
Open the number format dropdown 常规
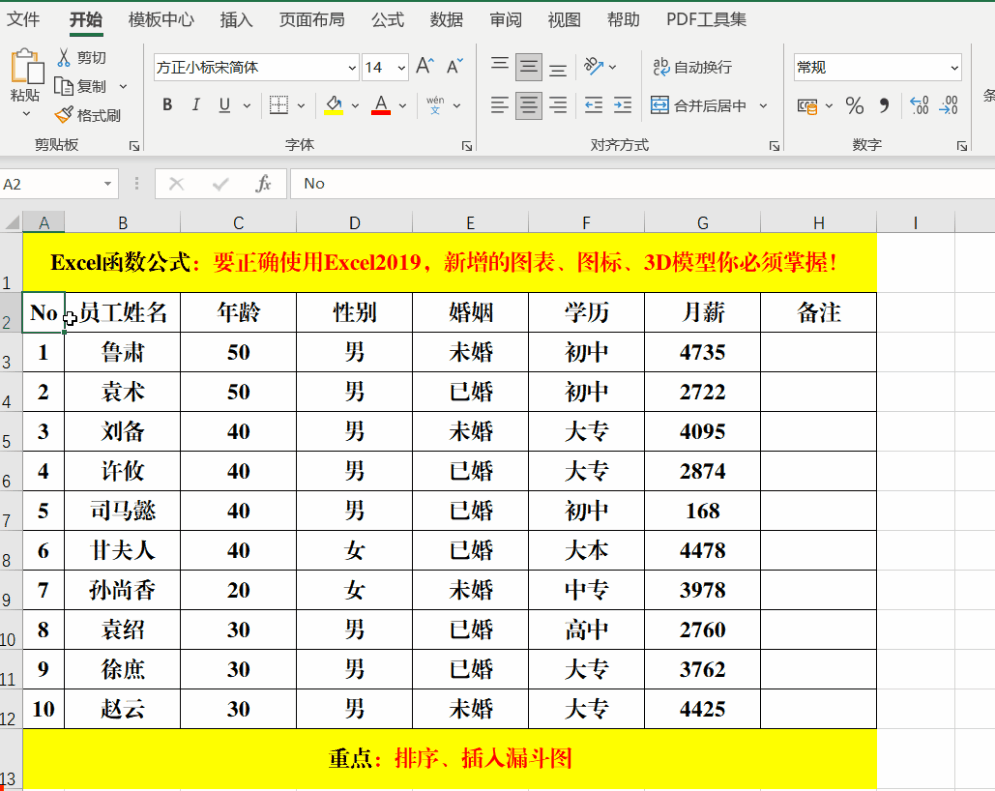(954, 68)
